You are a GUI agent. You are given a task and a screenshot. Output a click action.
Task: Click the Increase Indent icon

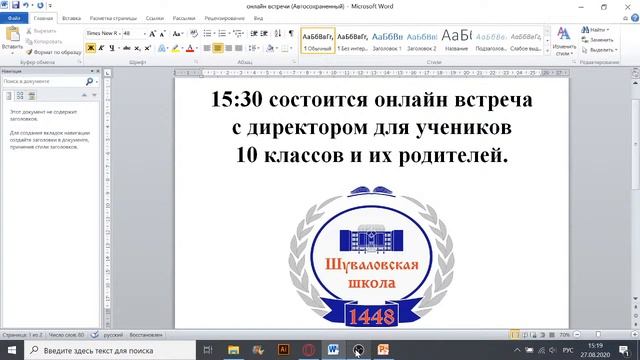[264, 33]
